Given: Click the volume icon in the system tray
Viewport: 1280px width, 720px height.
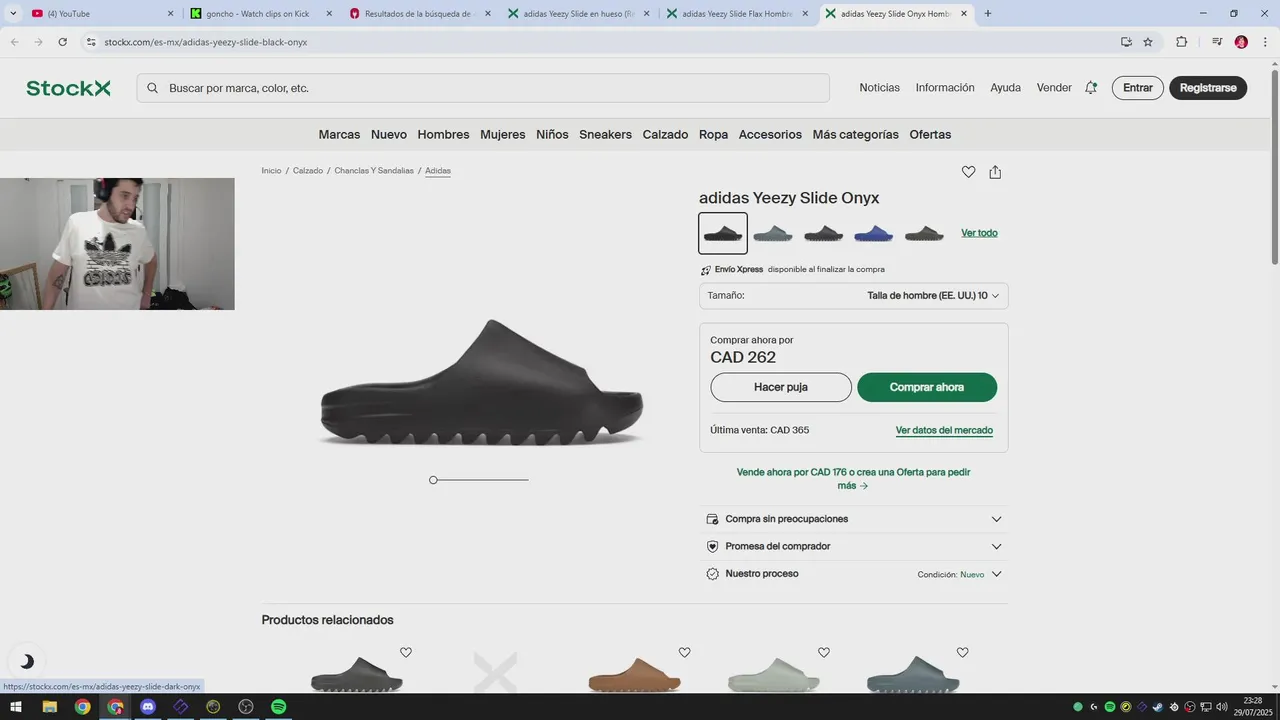Looking at the screenshot, I should pos(1222,707).
